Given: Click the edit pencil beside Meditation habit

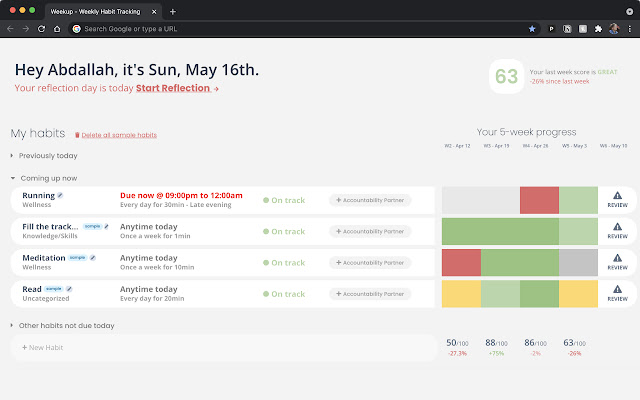Looking at the screenshot, I should (93, 258).
